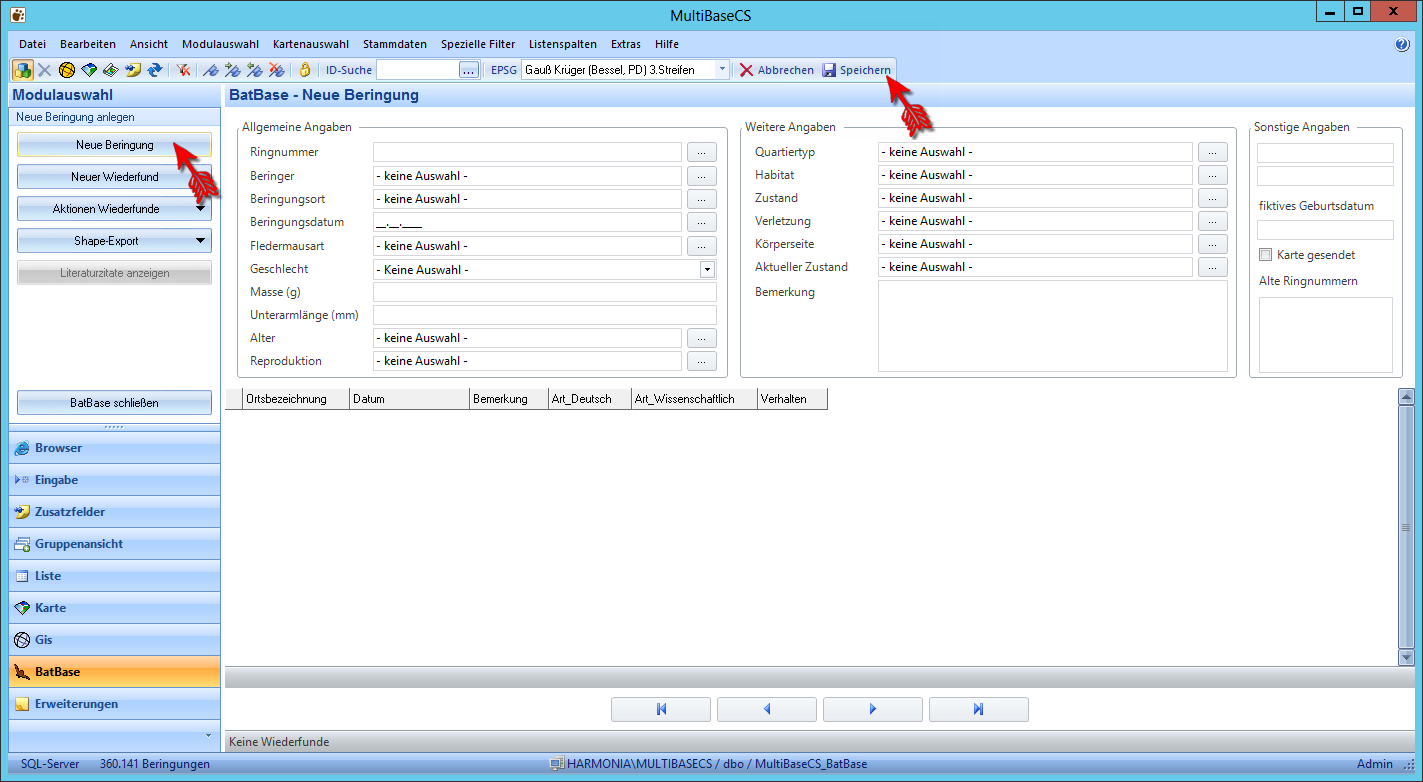Click the pen icon with red X
This screenshot has width=1423, height=782.
[276, 70]
